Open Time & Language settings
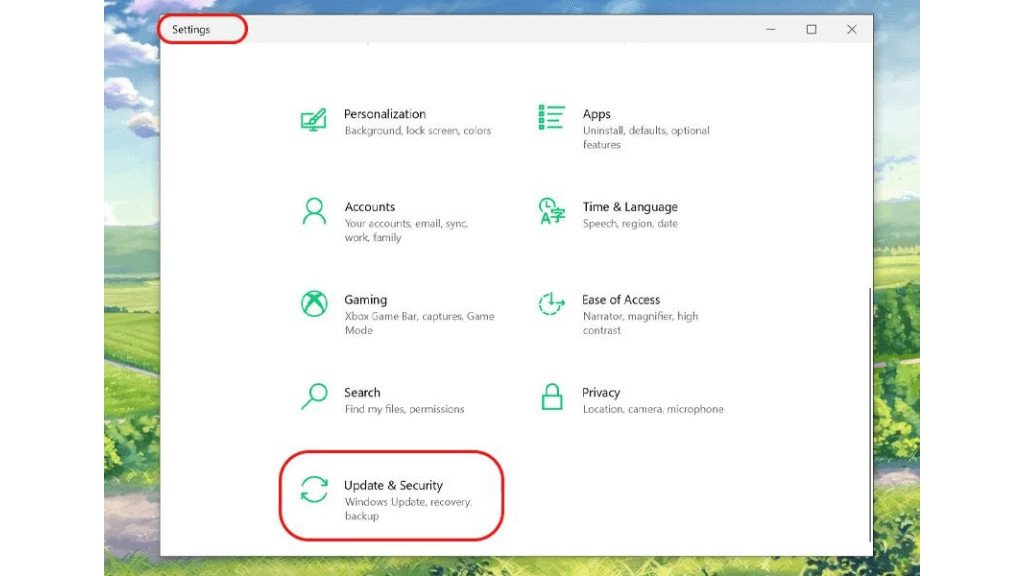 [x=628, y=206]
